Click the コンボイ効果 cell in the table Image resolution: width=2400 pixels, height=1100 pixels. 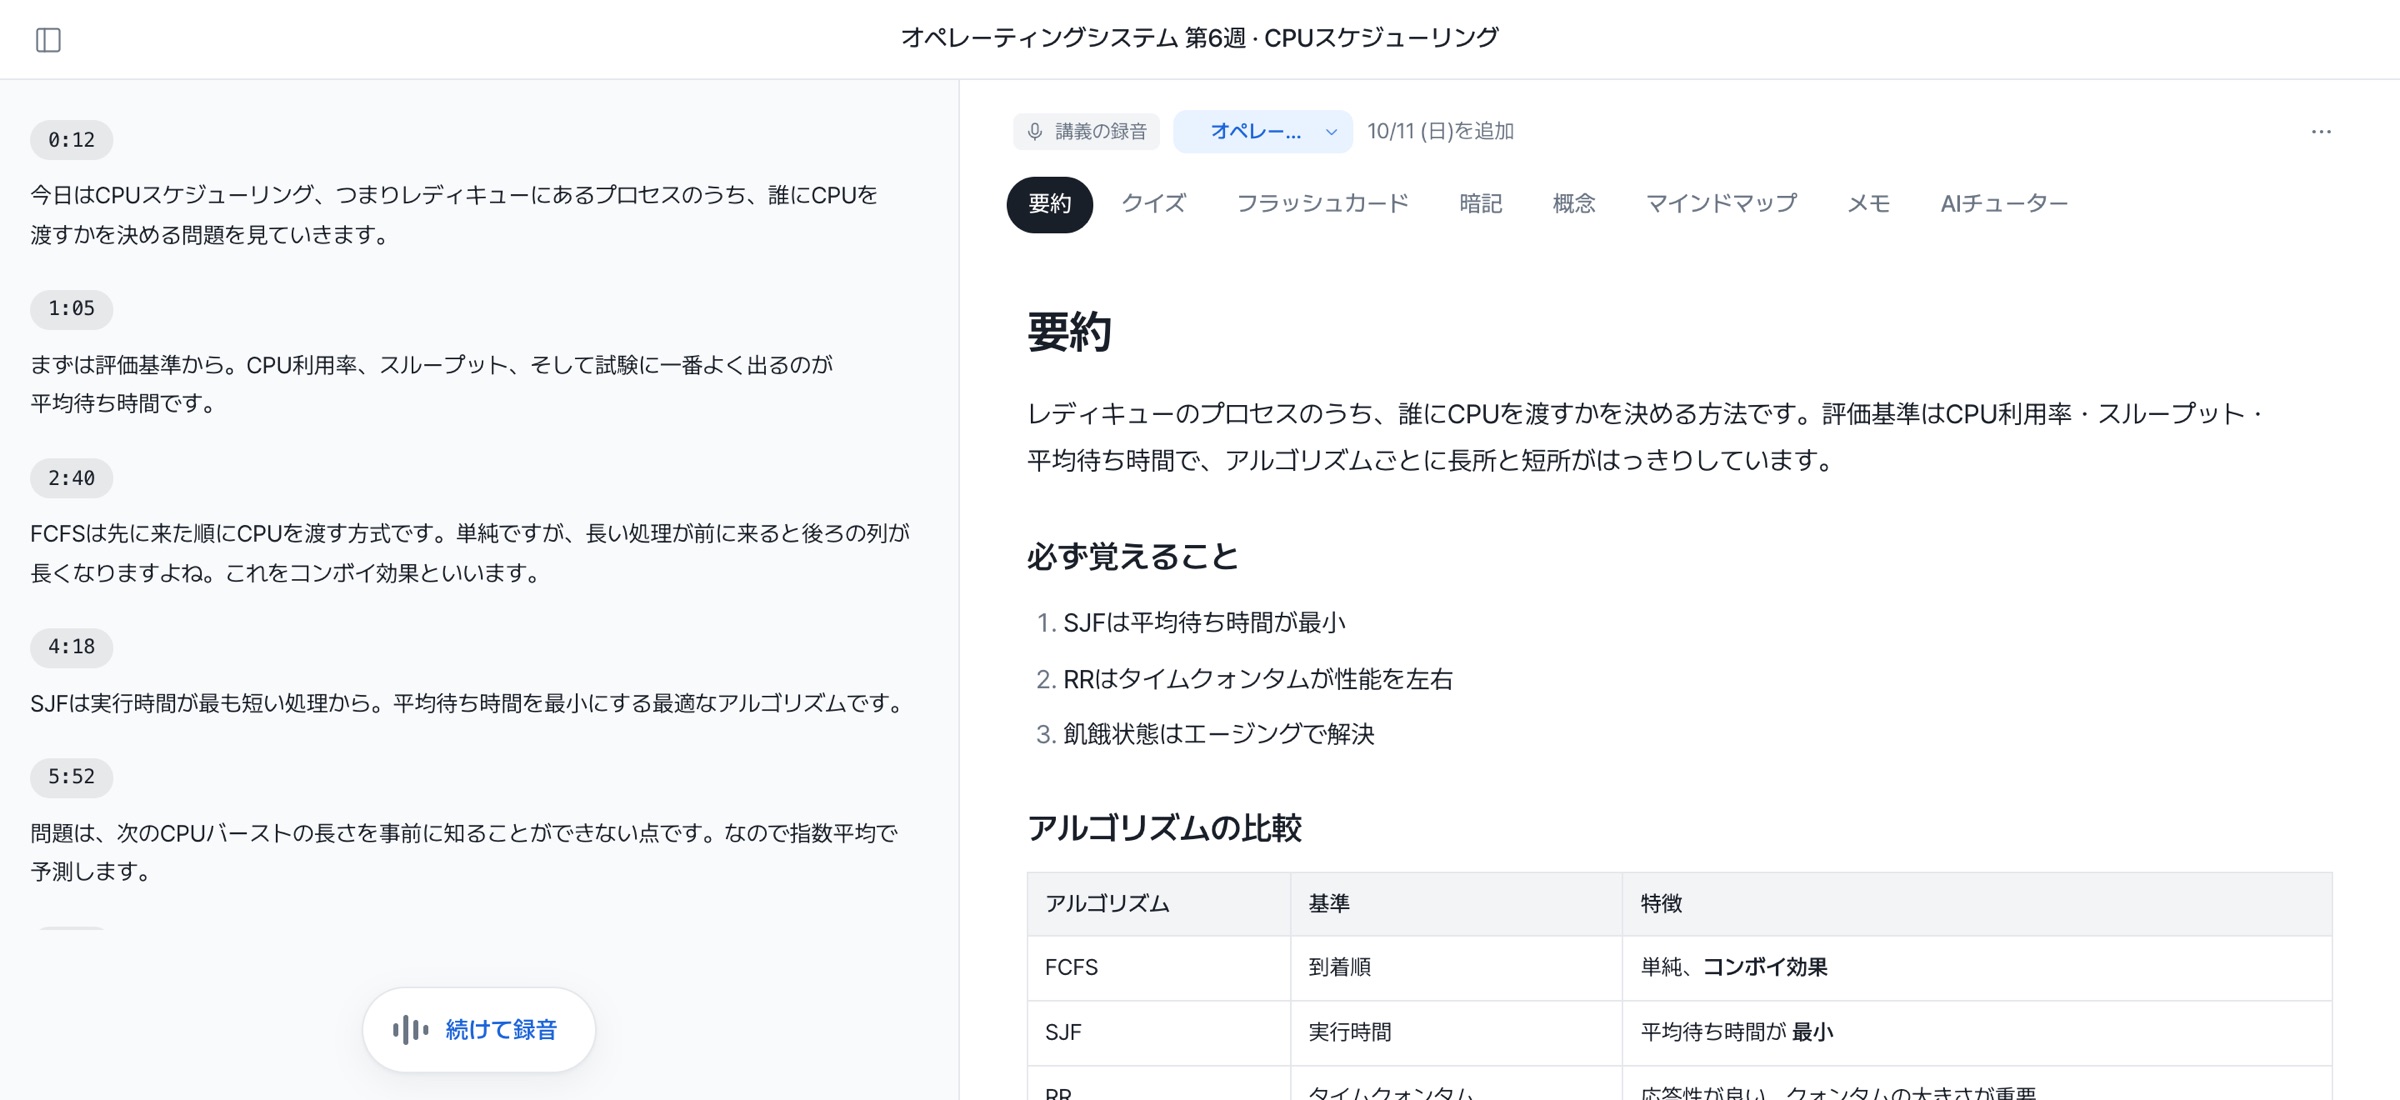[x=1977, y=968]
